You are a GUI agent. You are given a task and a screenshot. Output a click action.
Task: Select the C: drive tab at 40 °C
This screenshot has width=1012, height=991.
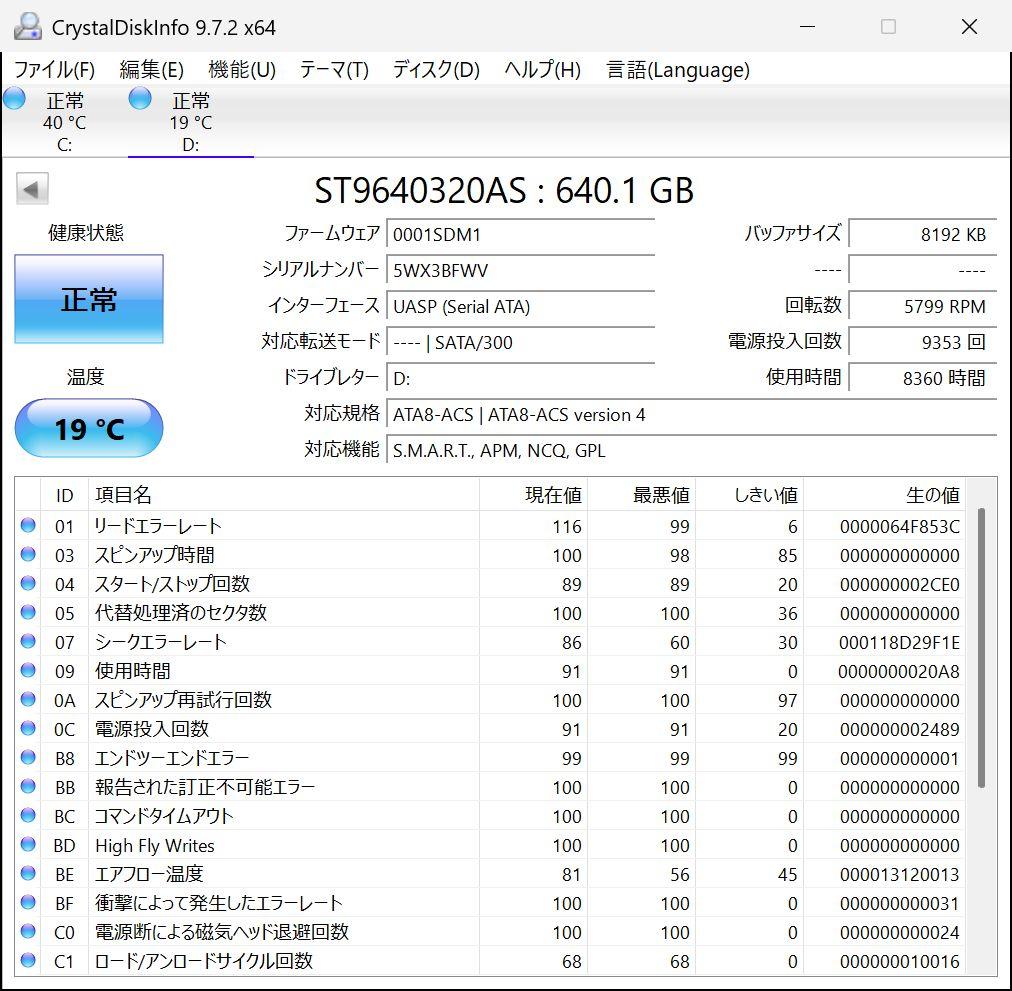[x=64, y=122]
